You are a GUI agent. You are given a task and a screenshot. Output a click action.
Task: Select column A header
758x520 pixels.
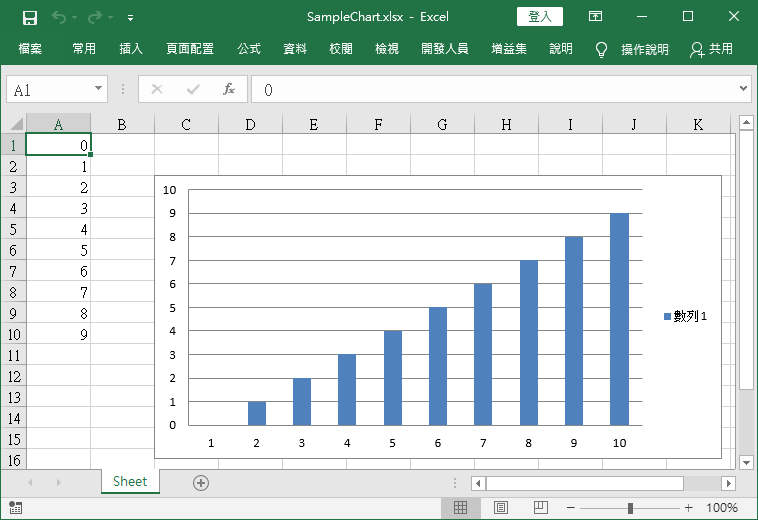pyautogui.click(x=58, y=124)
